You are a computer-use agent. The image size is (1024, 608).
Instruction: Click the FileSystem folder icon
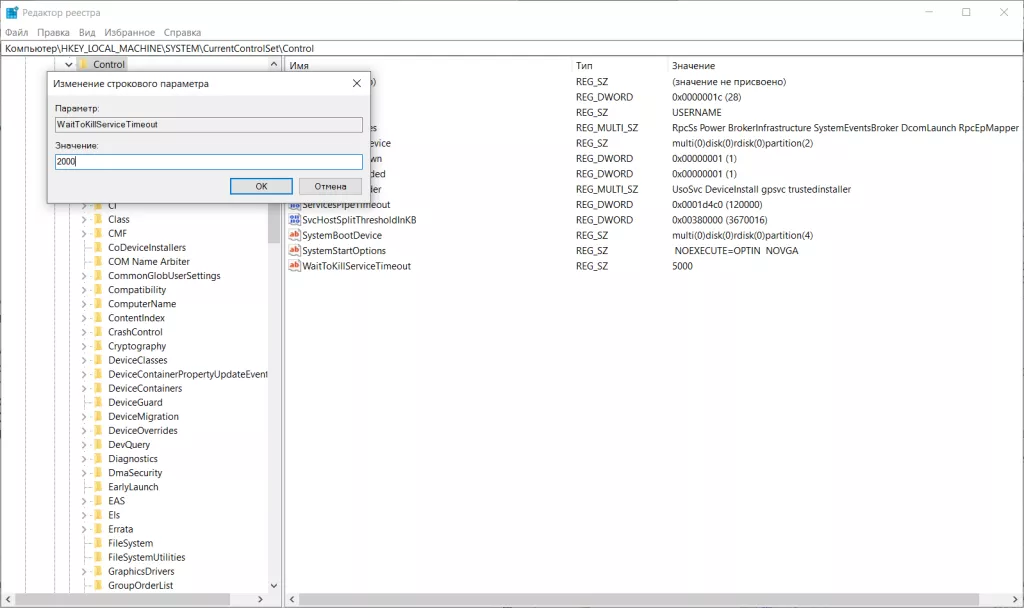(98, 543)
